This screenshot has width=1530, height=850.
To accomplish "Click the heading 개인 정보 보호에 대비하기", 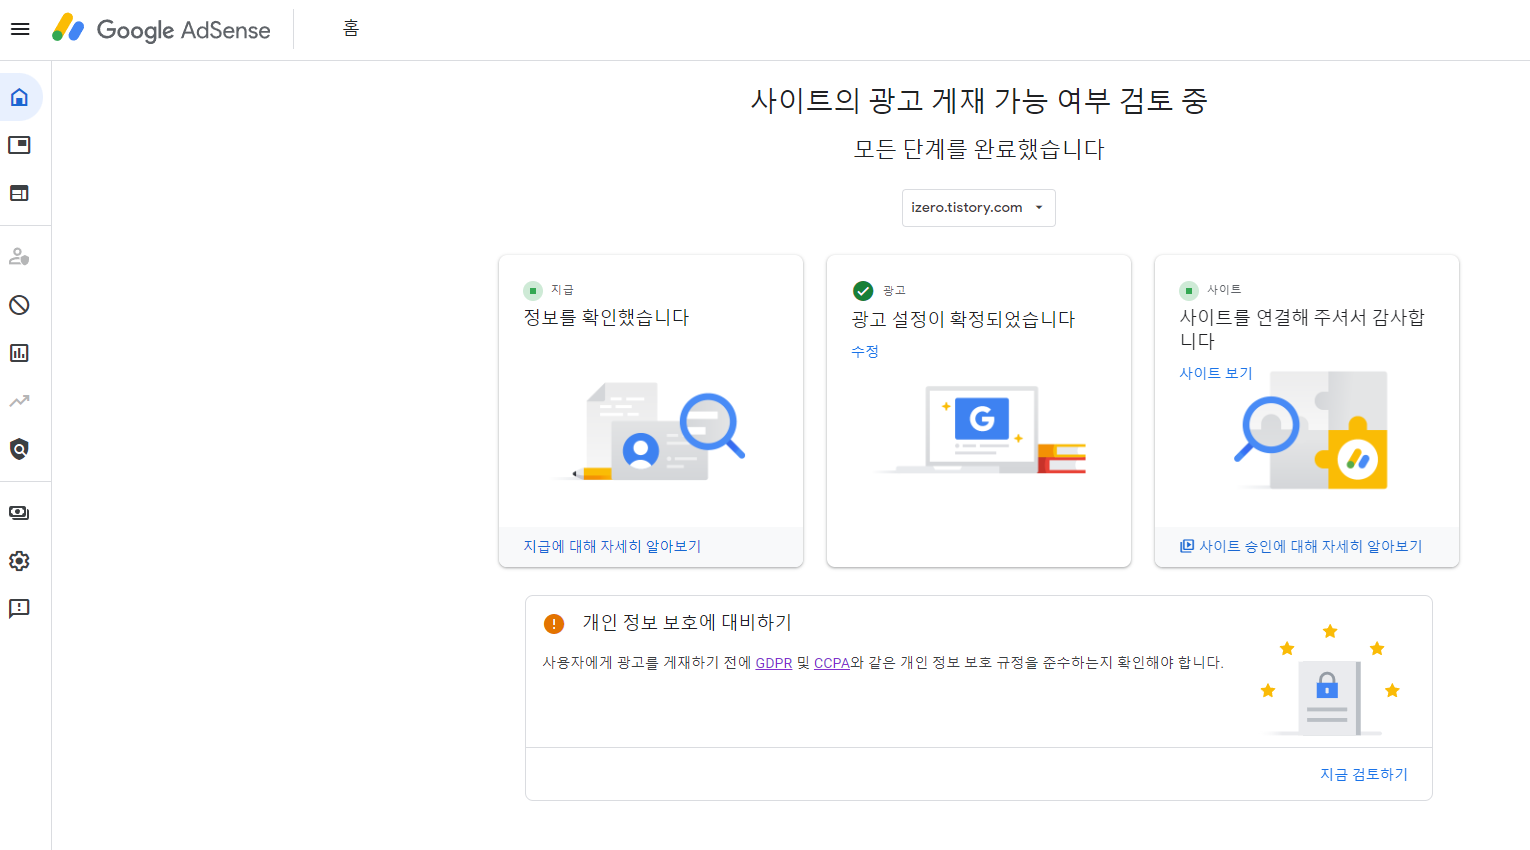I will (x=687, y=623).
